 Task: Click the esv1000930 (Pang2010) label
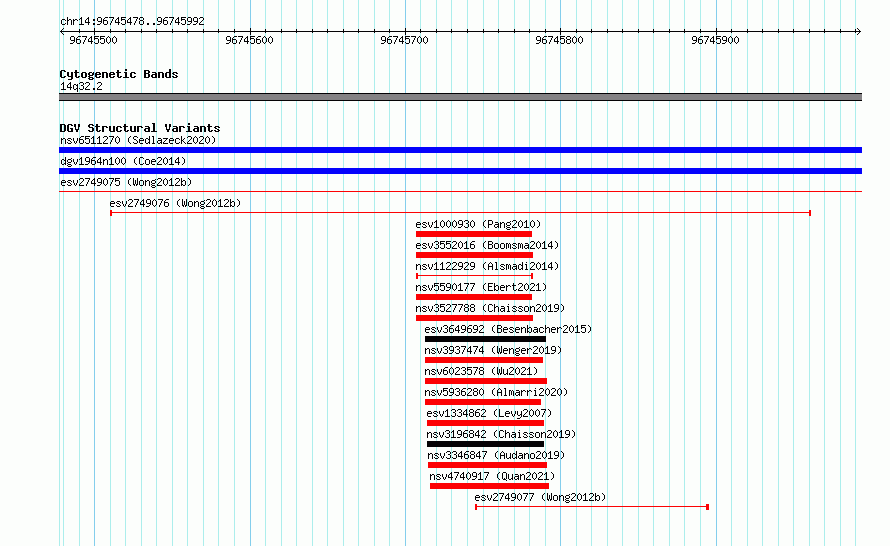(x=478, y=224)
